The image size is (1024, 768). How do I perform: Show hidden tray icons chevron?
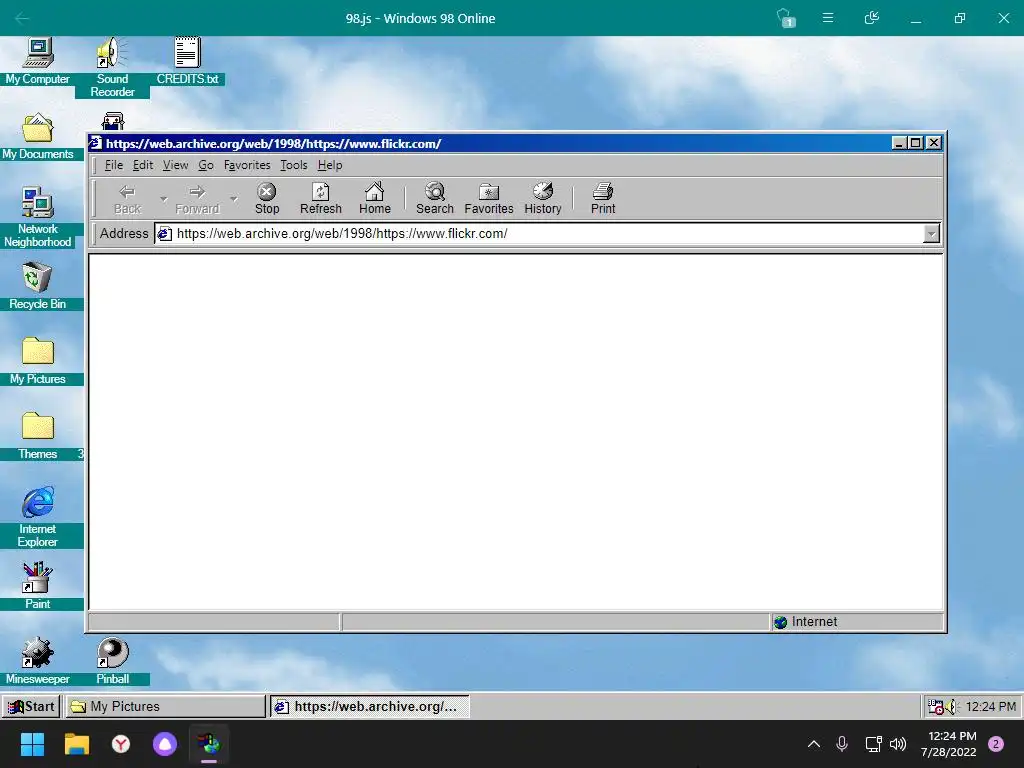click(x=814, y=744)
